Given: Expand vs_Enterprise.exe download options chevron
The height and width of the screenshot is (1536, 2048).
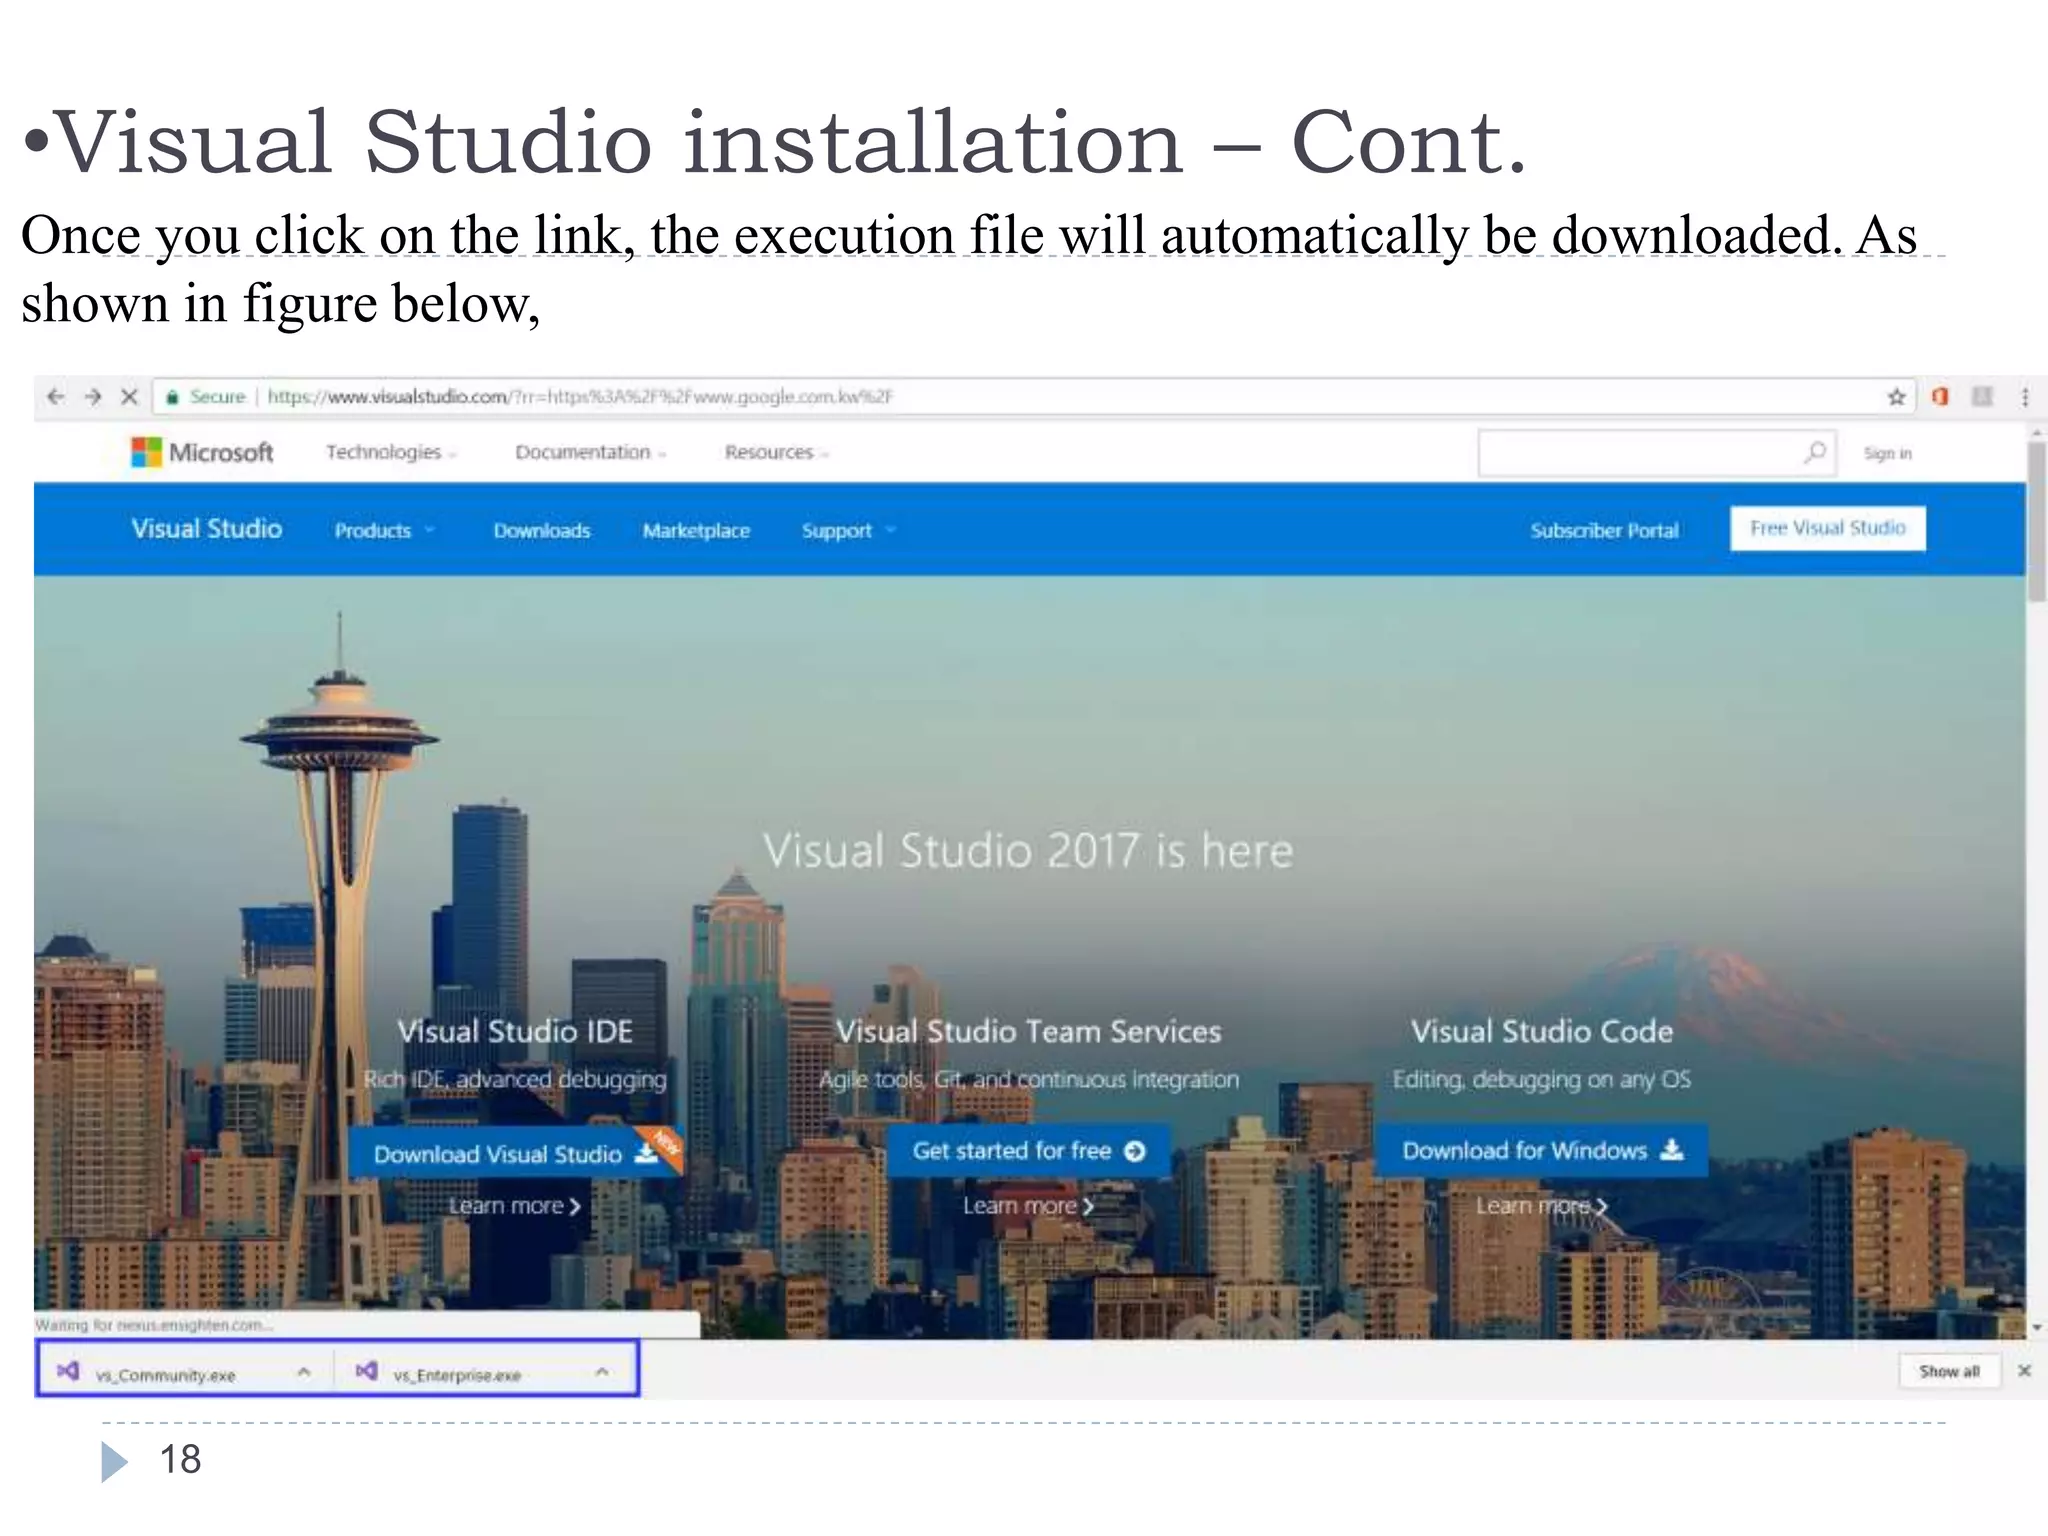Looking at the screenshot, I should 602,1373.
